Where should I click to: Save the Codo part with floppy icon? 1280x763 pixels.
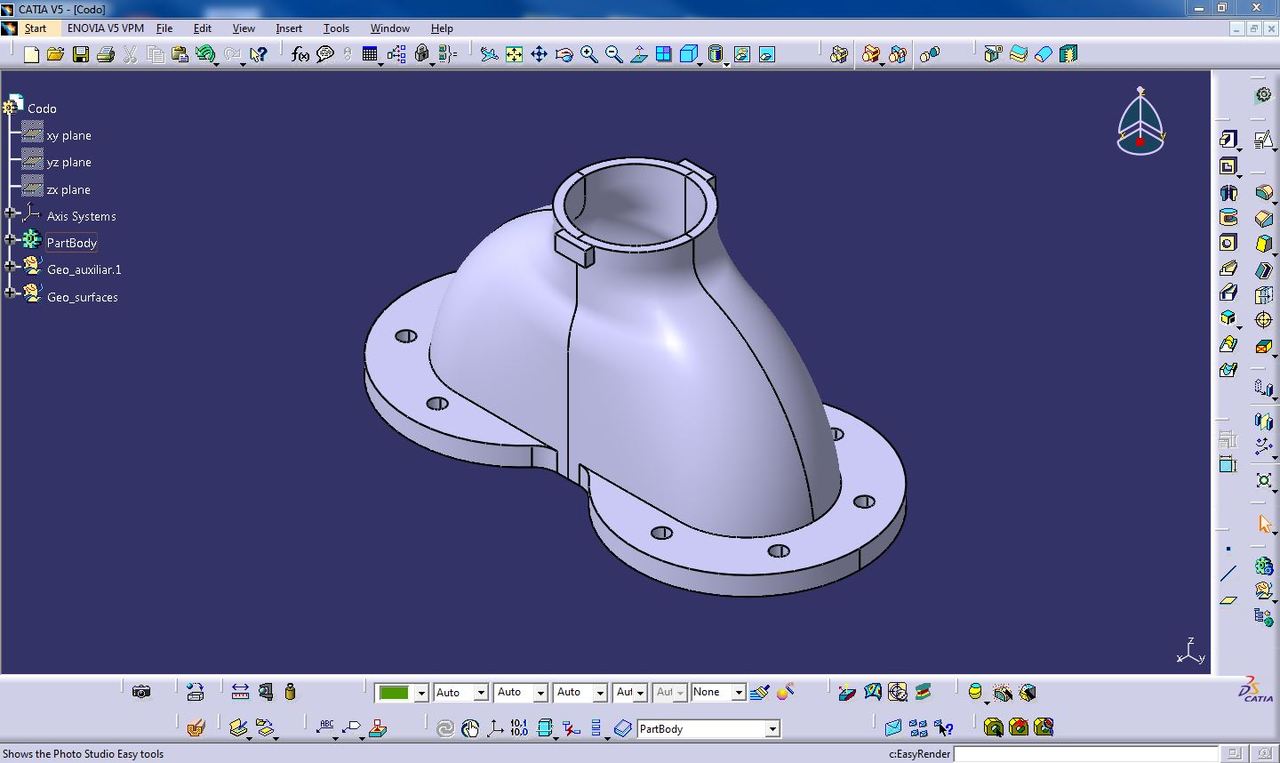[81, 54]
